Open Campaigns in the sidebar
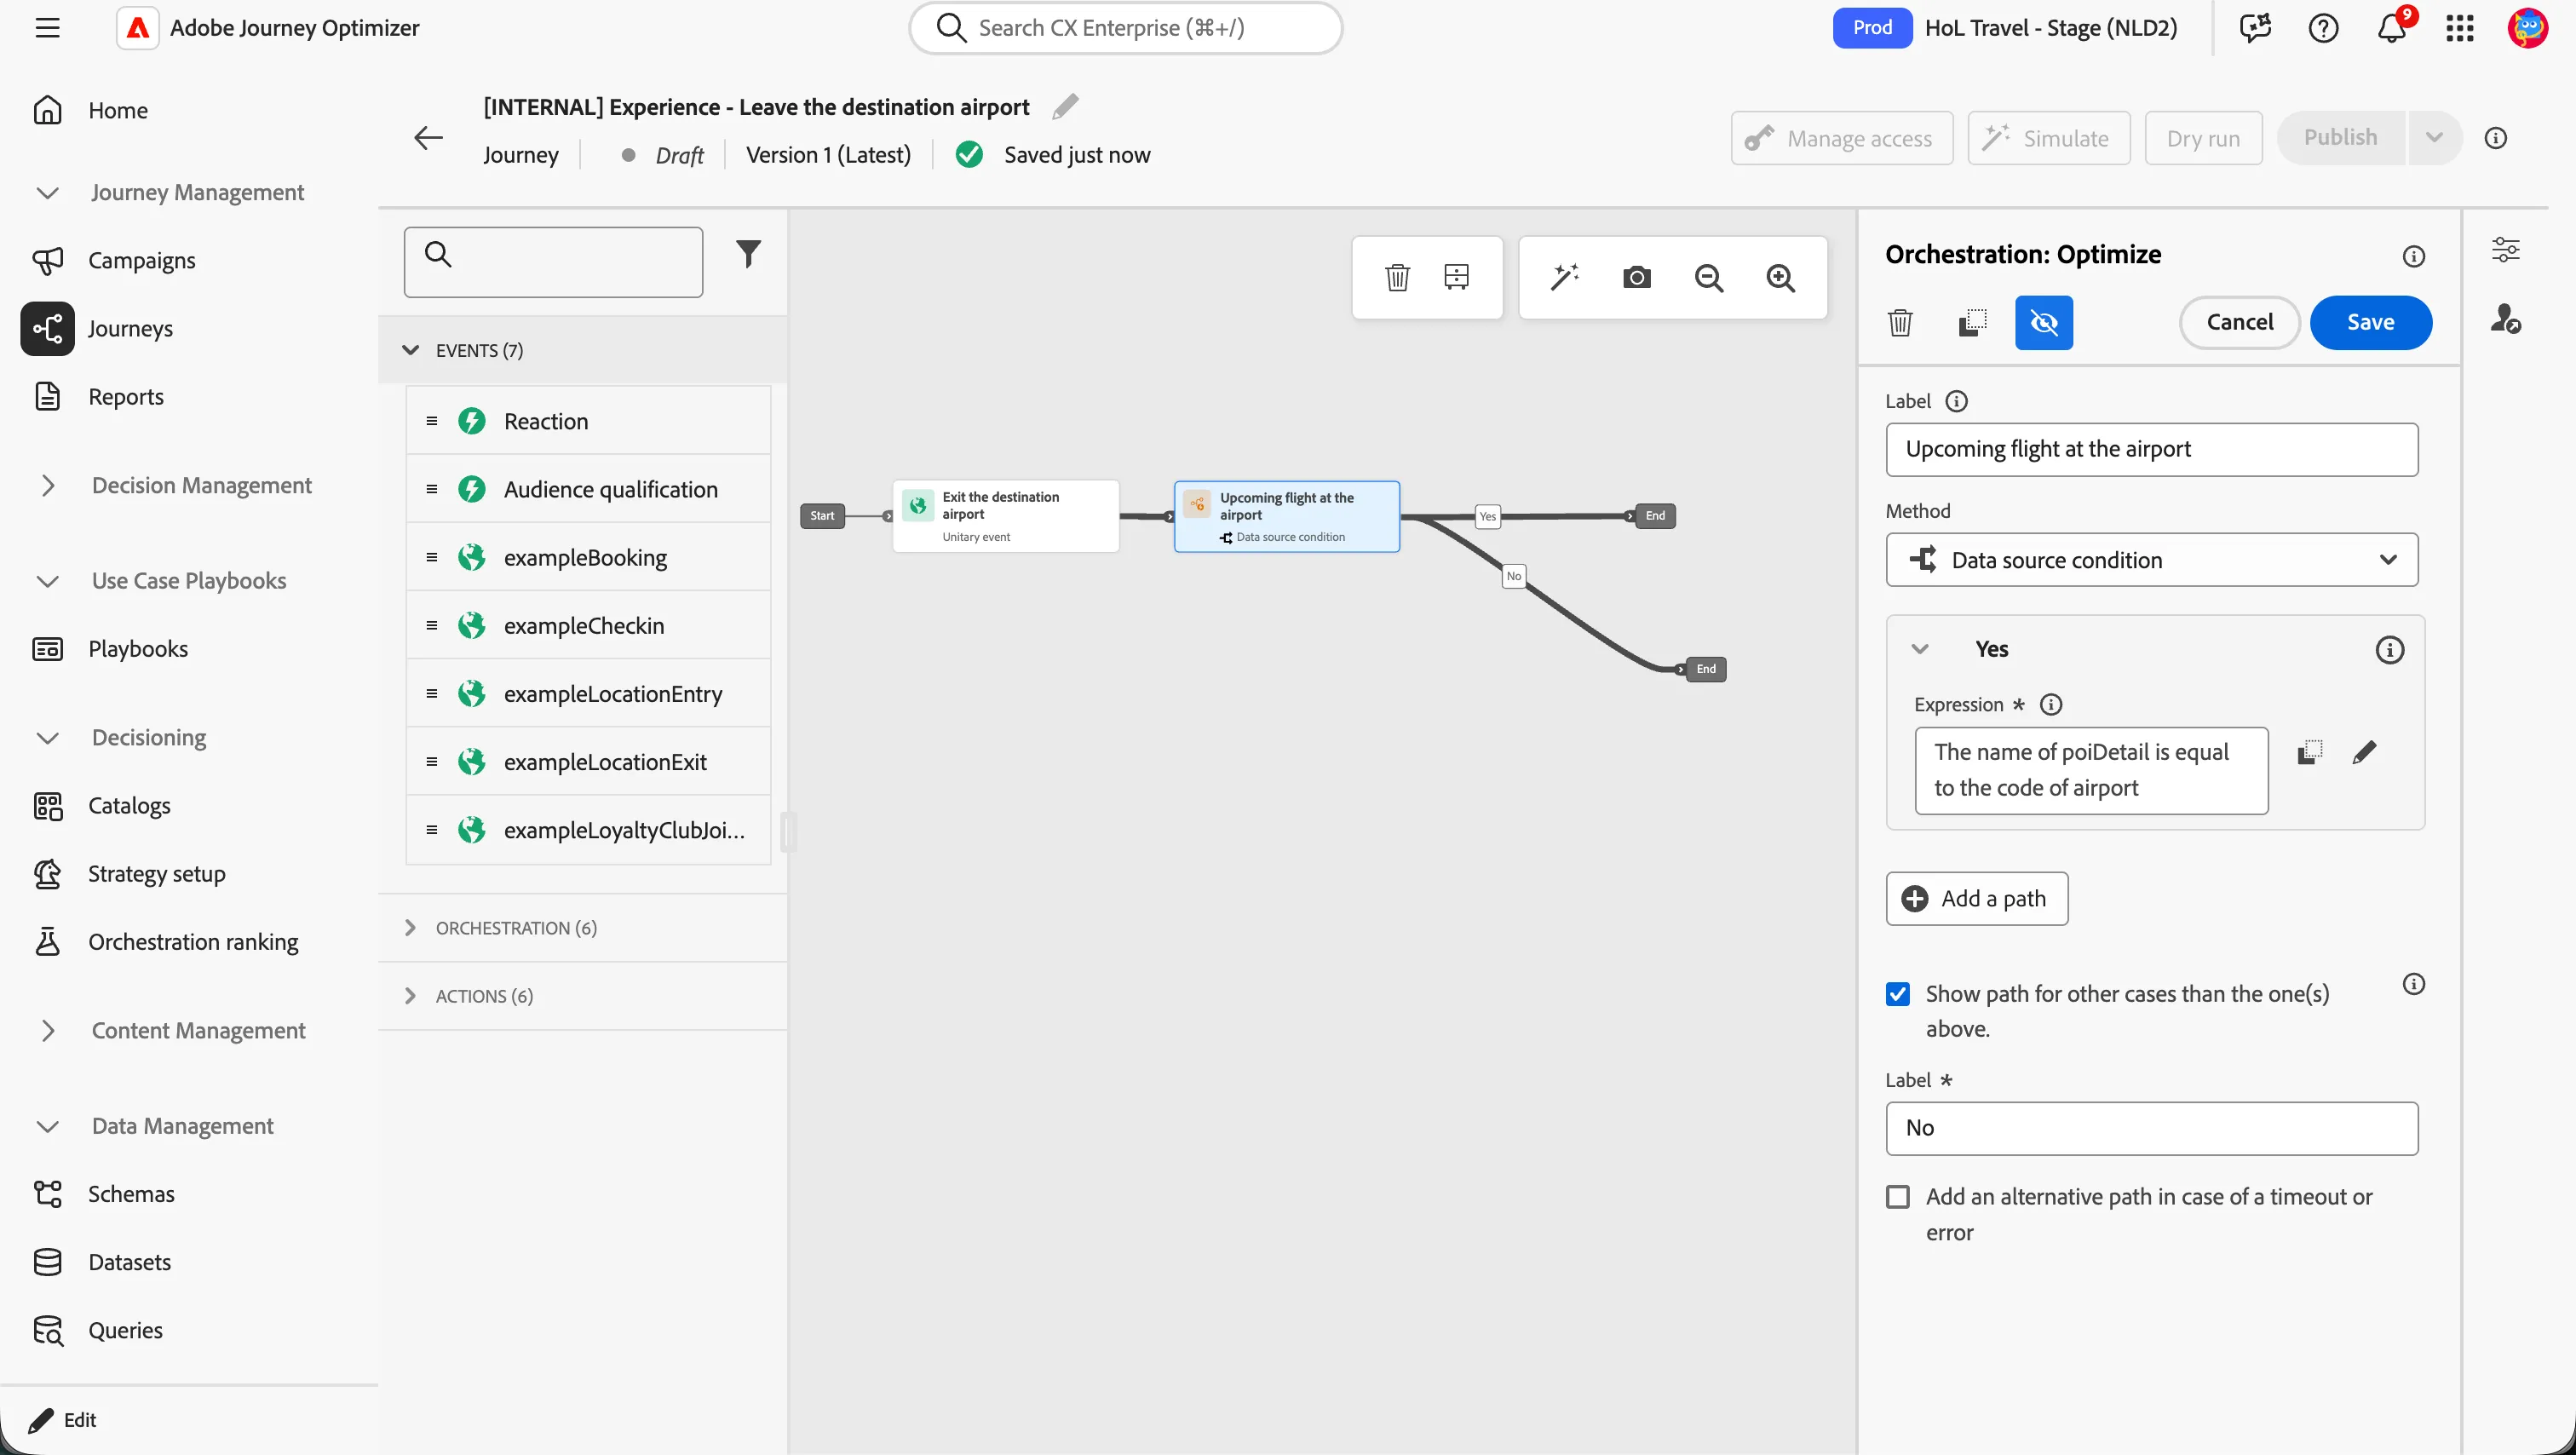This screenshot has height=1455, width=2576. [142, 260]
